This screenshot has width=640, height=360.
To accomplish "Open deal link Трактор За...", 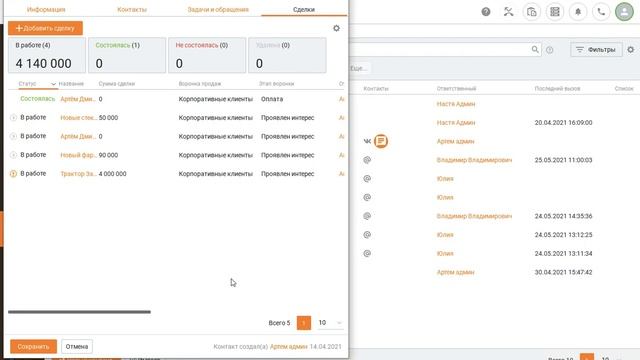I will click(78, 174).
